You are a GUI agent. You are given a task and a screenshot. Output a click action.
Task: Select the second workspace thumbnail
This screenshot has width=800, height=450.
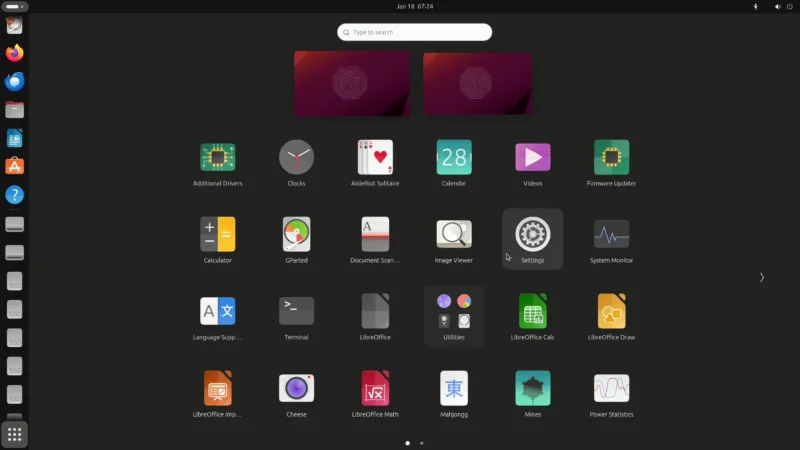(477, 83)
